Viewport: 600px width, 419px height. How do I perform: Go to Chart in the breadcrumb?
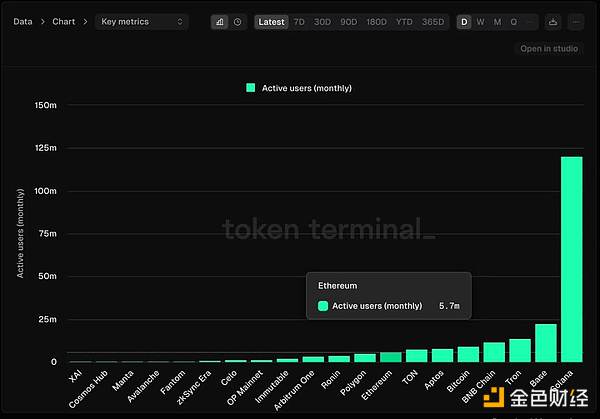(x=65, y=21)
